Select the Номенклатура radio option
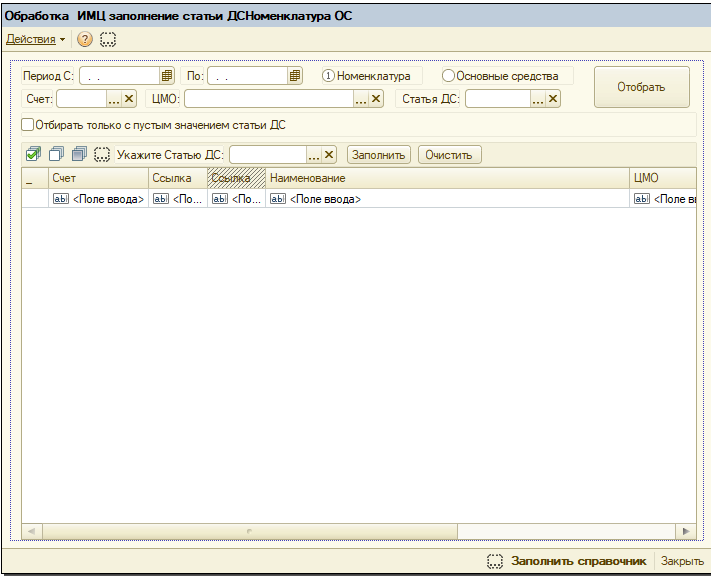This screenshot has height=576, width=711. 328,76
